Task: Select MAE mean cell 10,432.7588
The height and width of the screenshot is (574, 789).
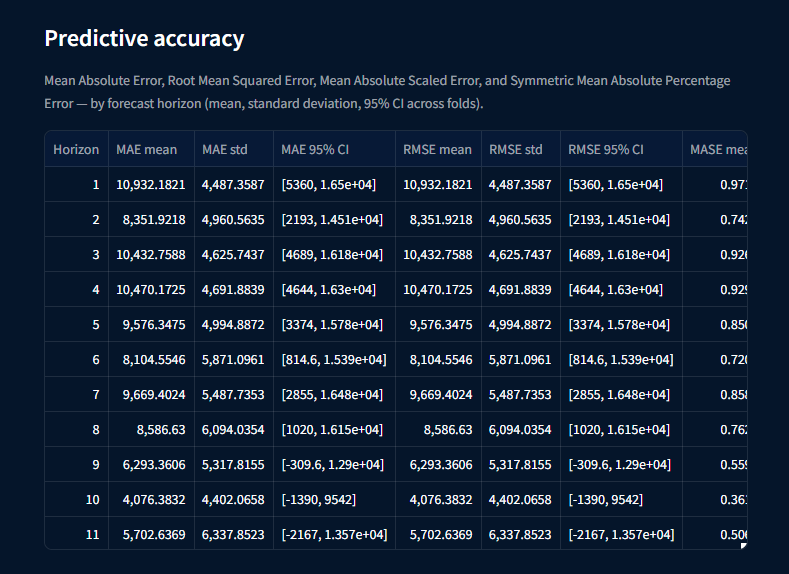Action: click(x=151, y=255)
